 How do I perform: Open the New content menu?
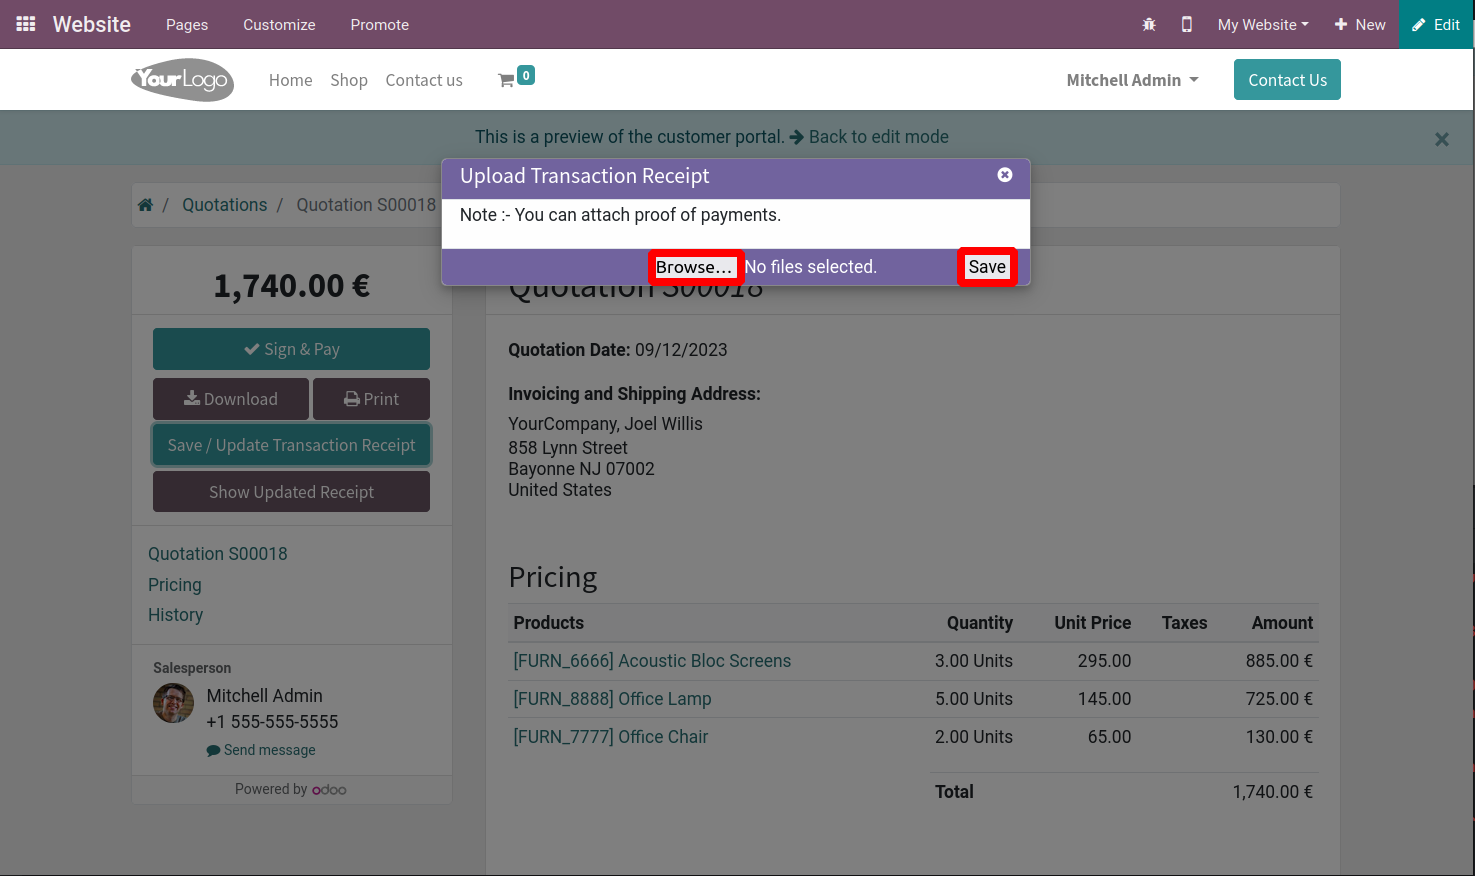click(1360, 25)
